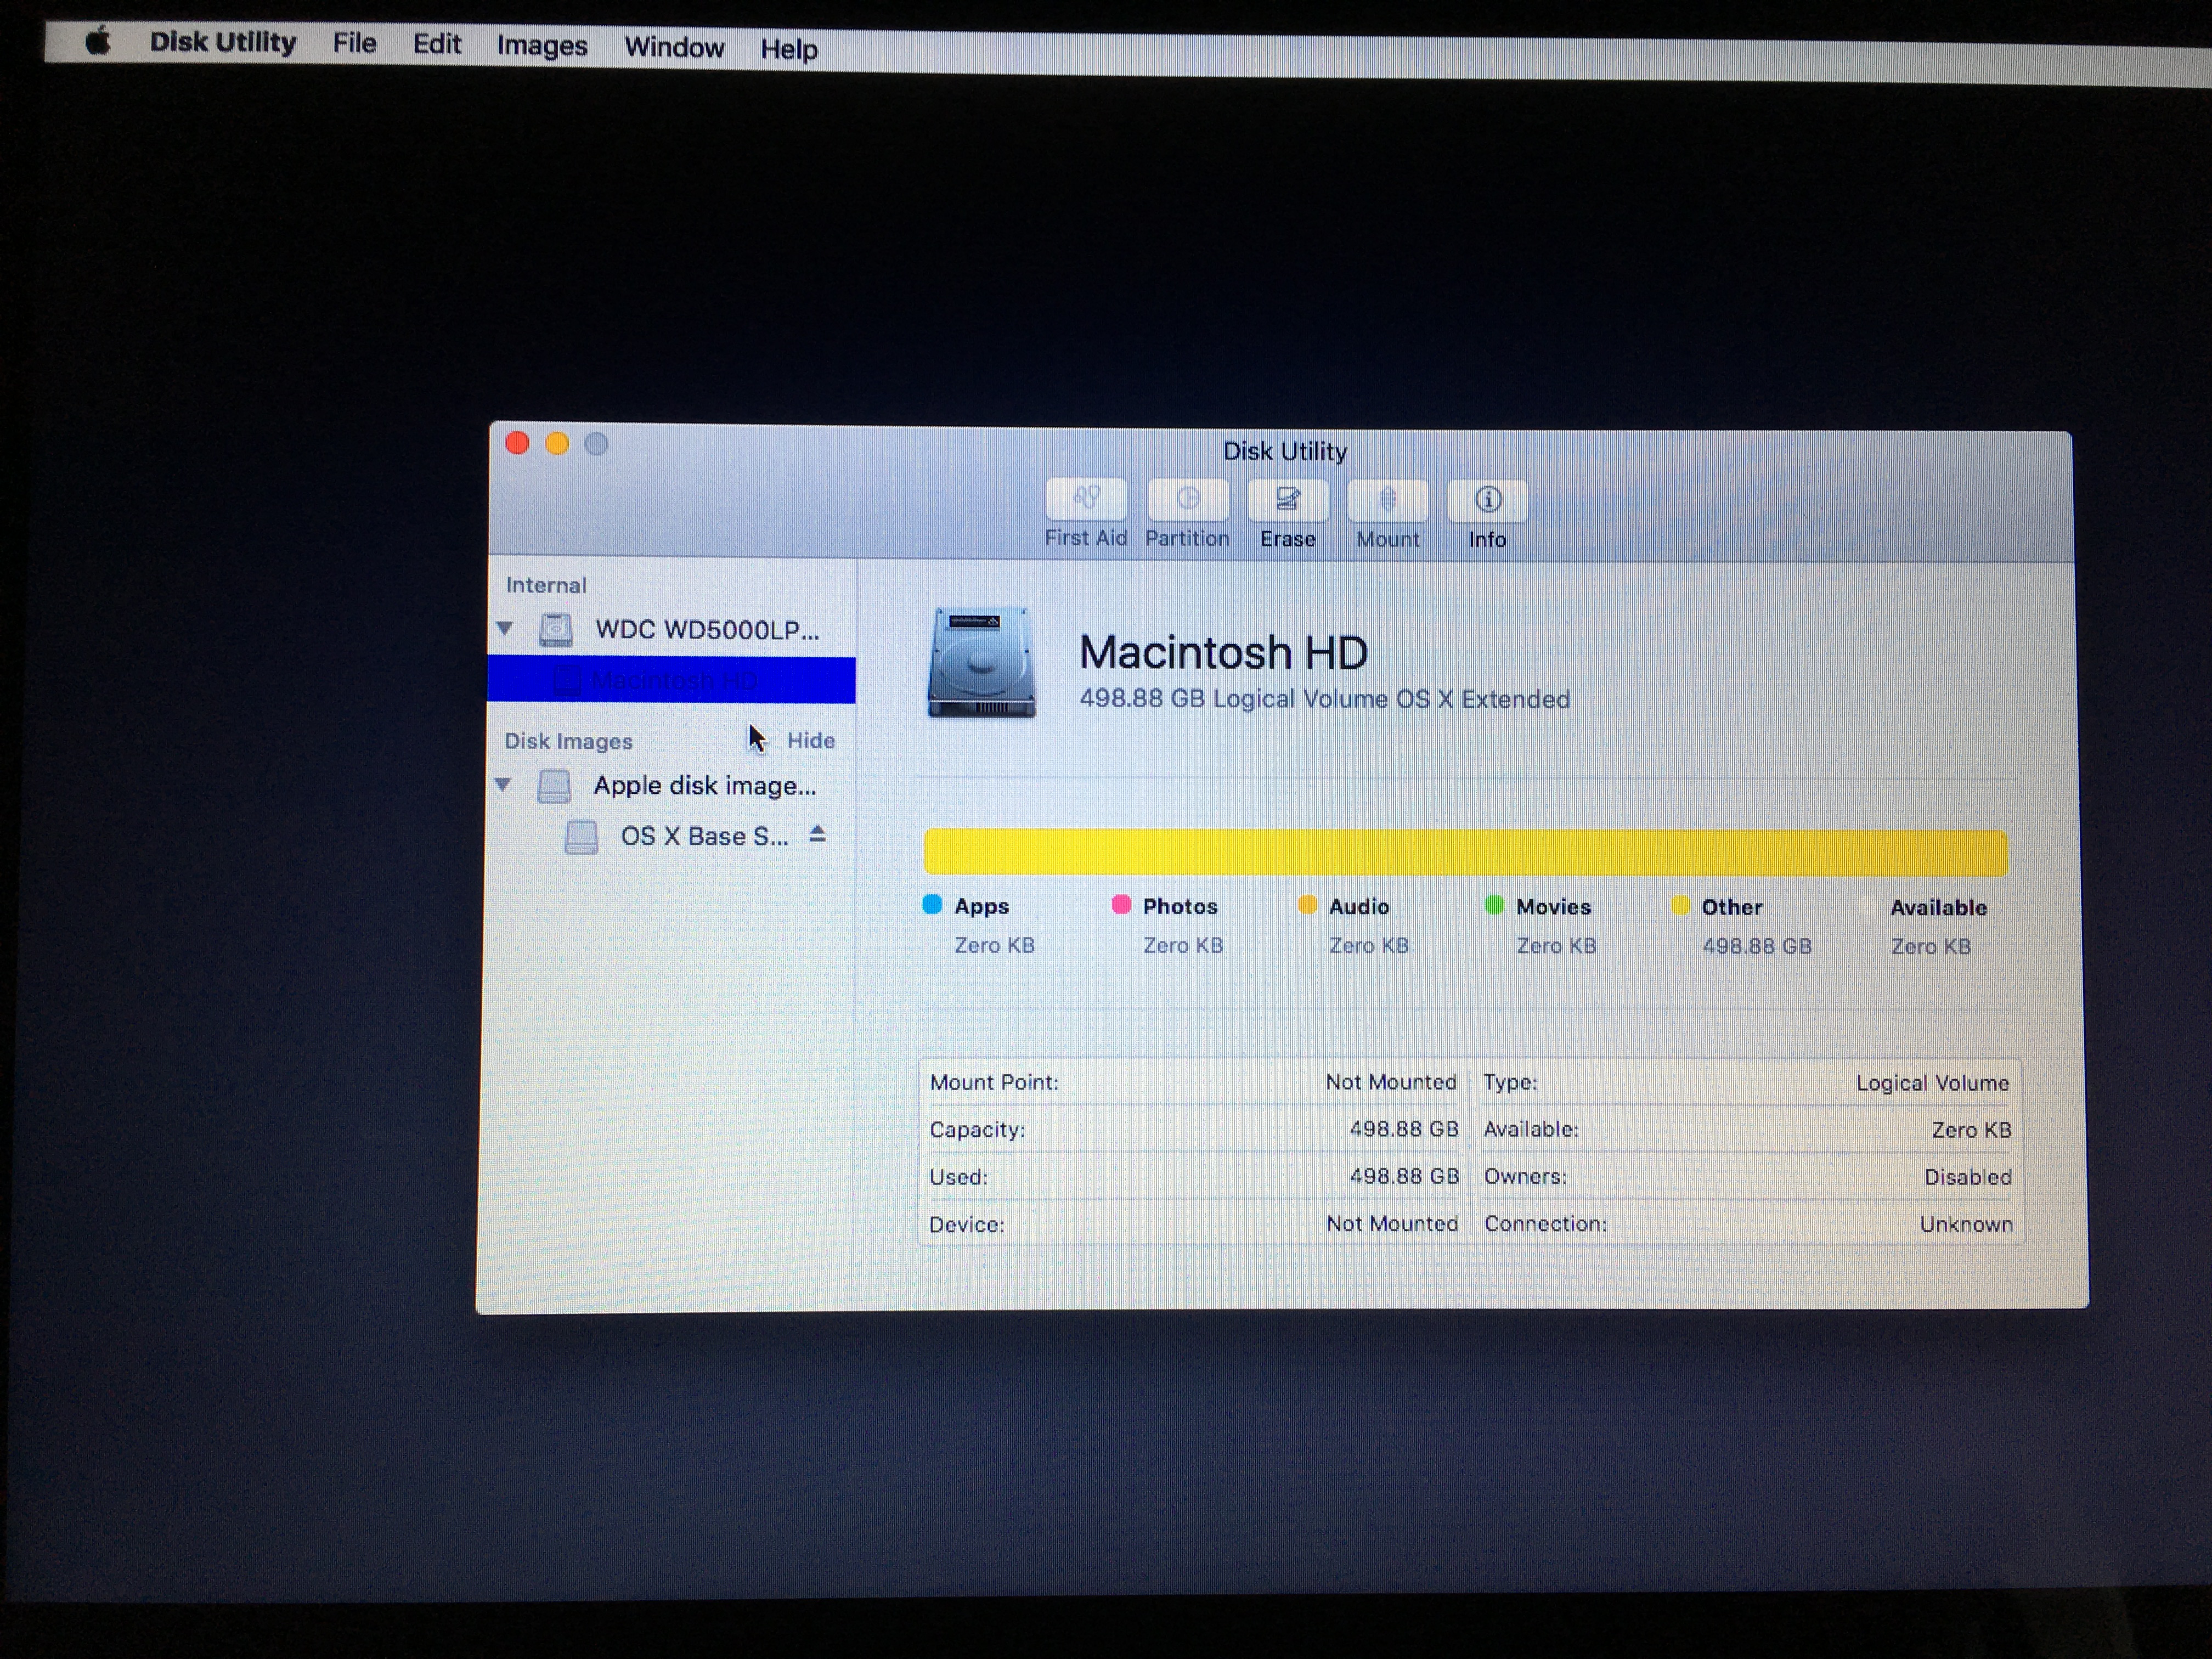This screenshot has height=1659, width=2212.
Task: Open the Help menu
Action: [789, 49]
